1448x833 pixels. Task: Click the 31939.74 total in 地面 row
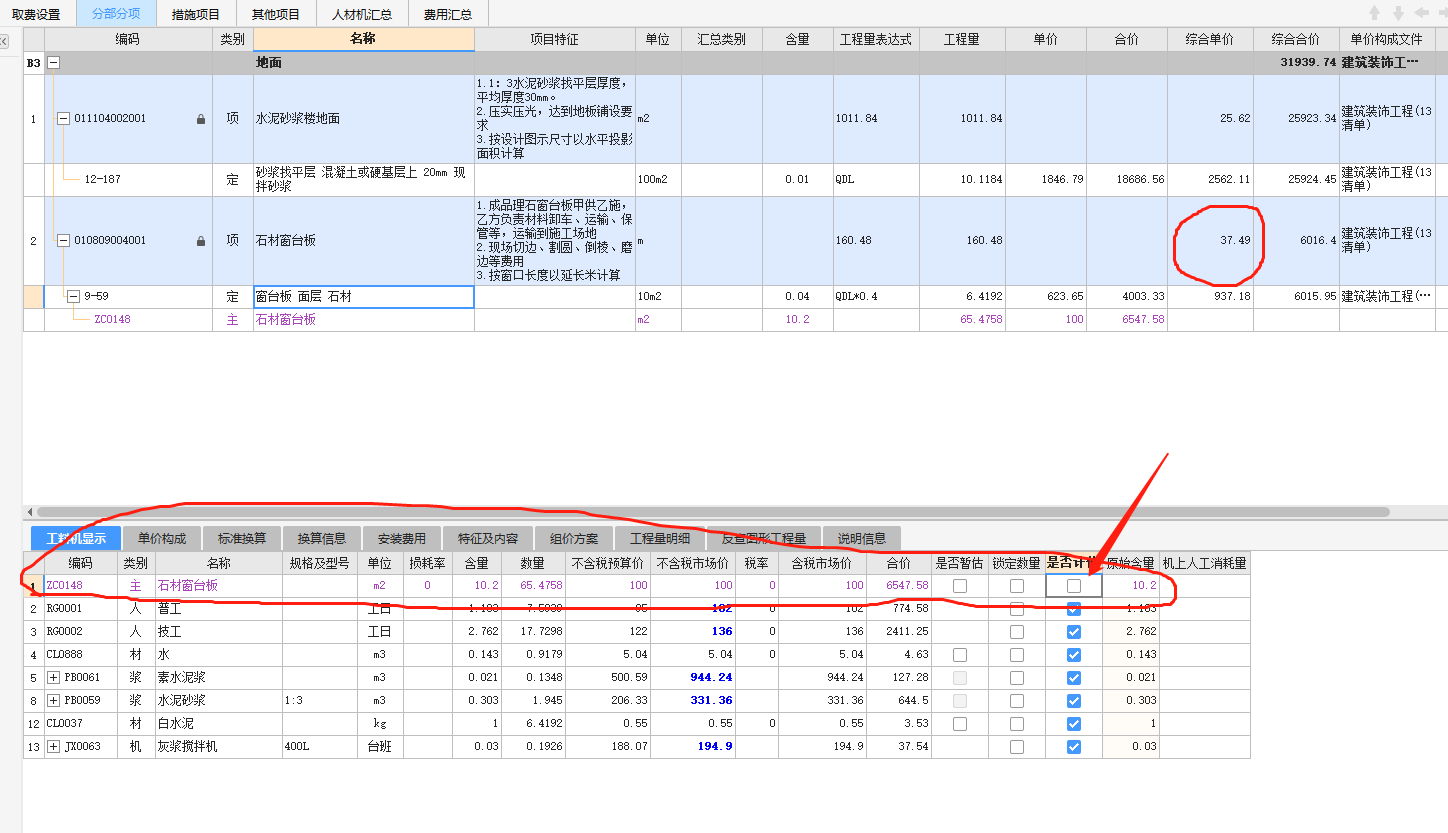pyautogui.click(x=1296, y=62)
